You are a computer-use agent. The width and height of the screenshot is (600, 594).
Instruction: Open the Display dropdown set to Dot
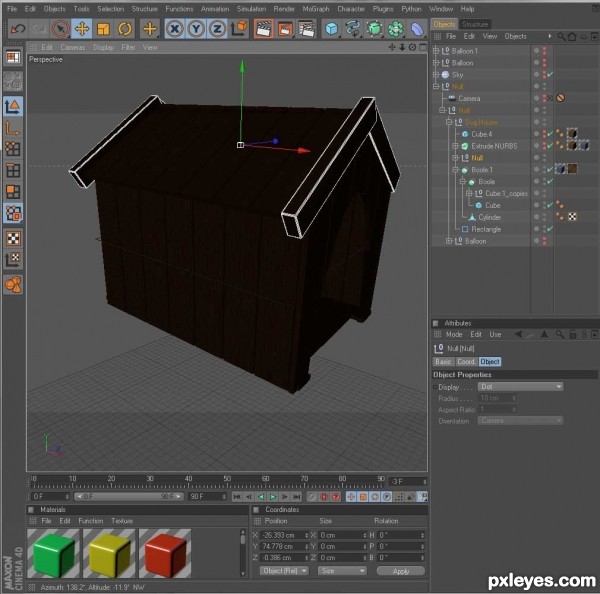tap(520, 387)
